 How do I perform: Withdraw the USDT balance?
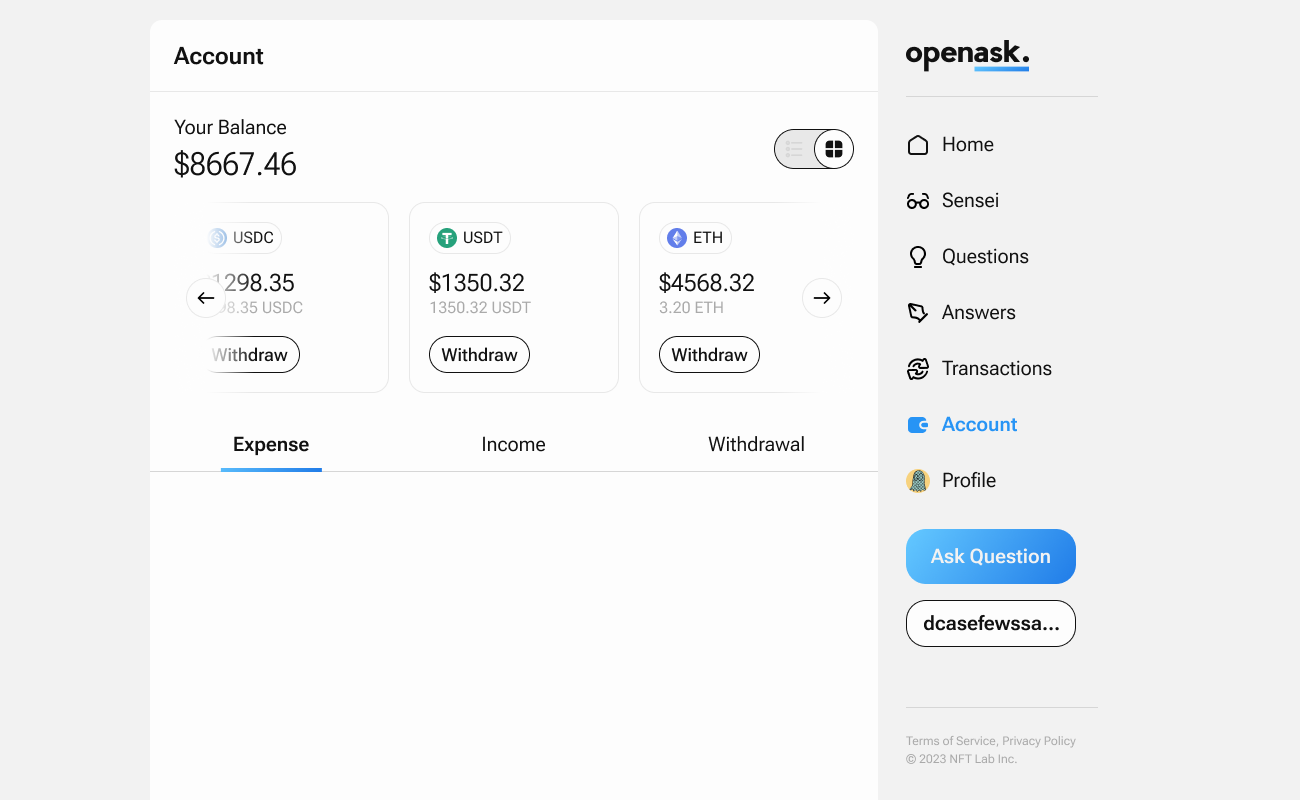[x=479, y=354]
